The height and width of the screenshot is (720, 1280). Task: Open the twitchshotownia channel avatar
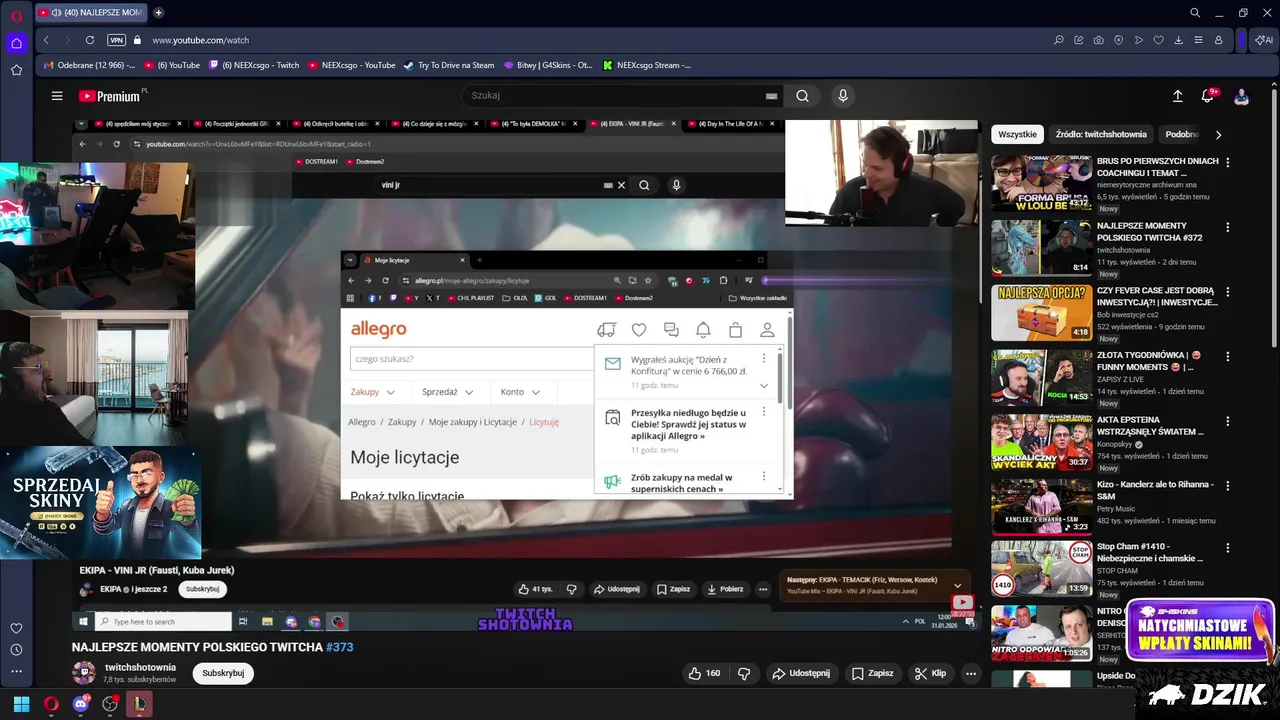[84, 673]
